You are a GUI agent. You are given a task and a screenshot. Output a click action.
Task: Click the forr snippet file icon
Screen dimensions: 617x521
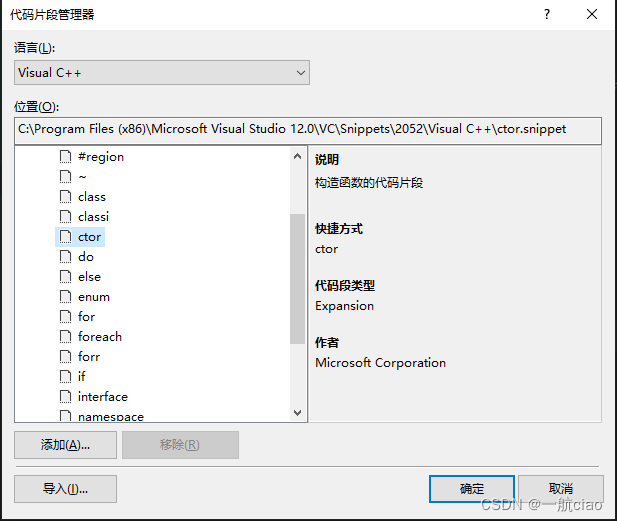[x=65, y=357]
